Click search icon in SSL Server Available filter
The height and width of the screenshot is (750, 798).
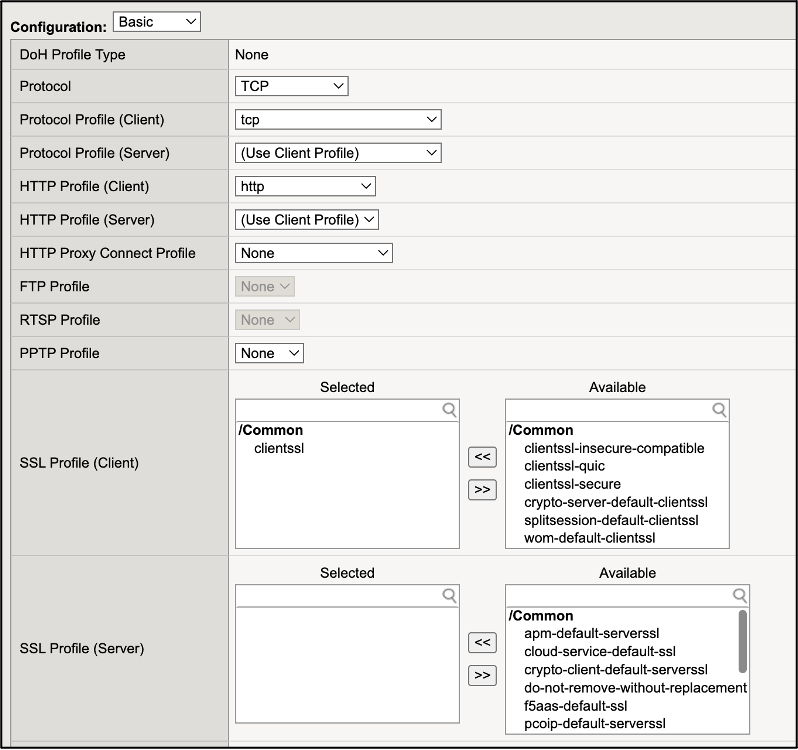point(739,596)
